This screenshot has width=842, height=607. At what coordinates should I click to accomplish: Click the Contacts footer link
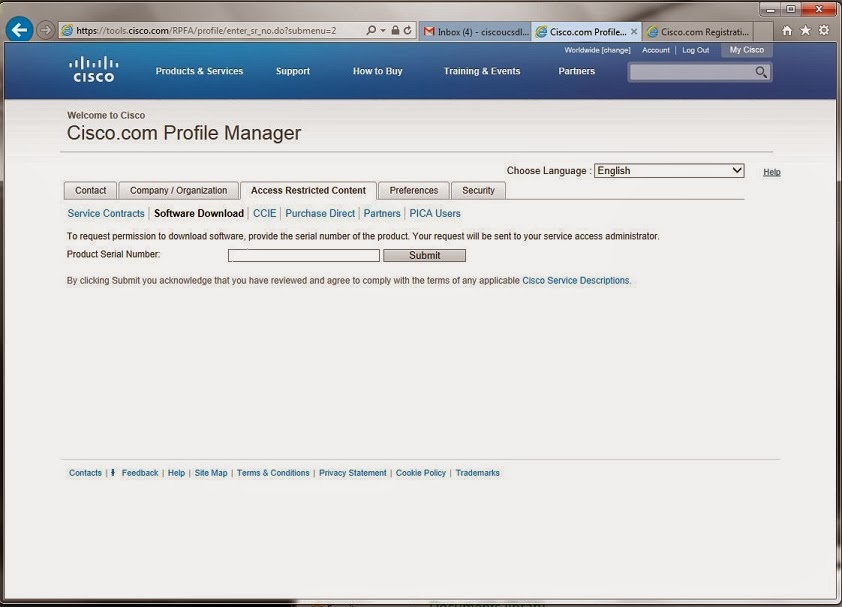point(85,473)
